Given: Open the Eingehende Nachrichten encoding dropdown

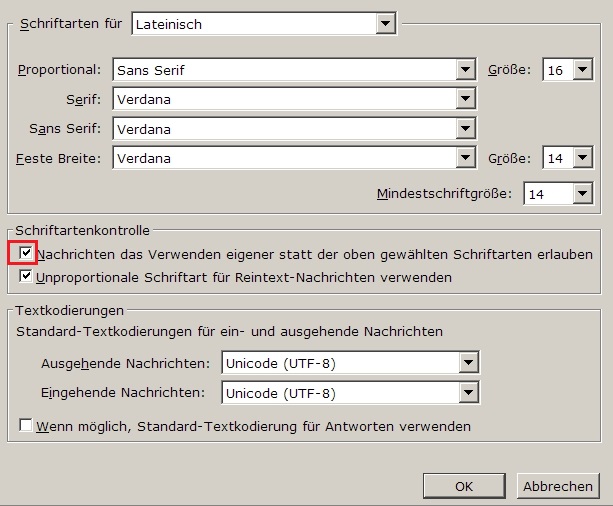Looking at the screenshot, I should (467, 393).
